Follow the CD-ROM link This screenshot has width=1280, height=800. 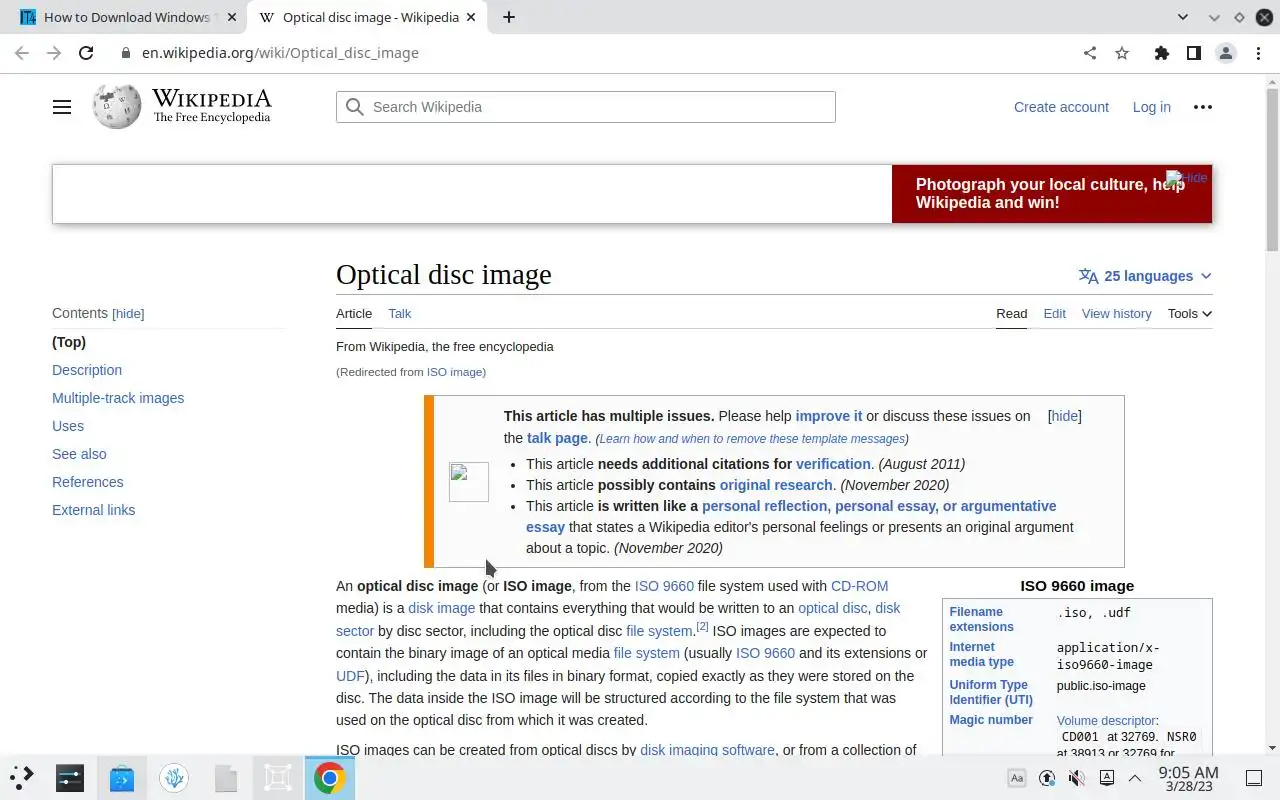point(859,586)
